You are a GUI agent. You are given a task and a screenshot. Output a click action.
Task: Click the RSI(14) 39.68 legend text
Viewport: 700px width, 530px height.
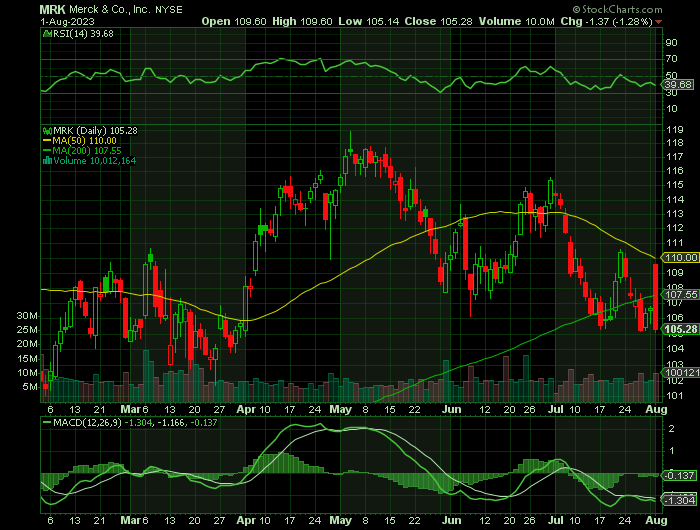coord(83,33)
